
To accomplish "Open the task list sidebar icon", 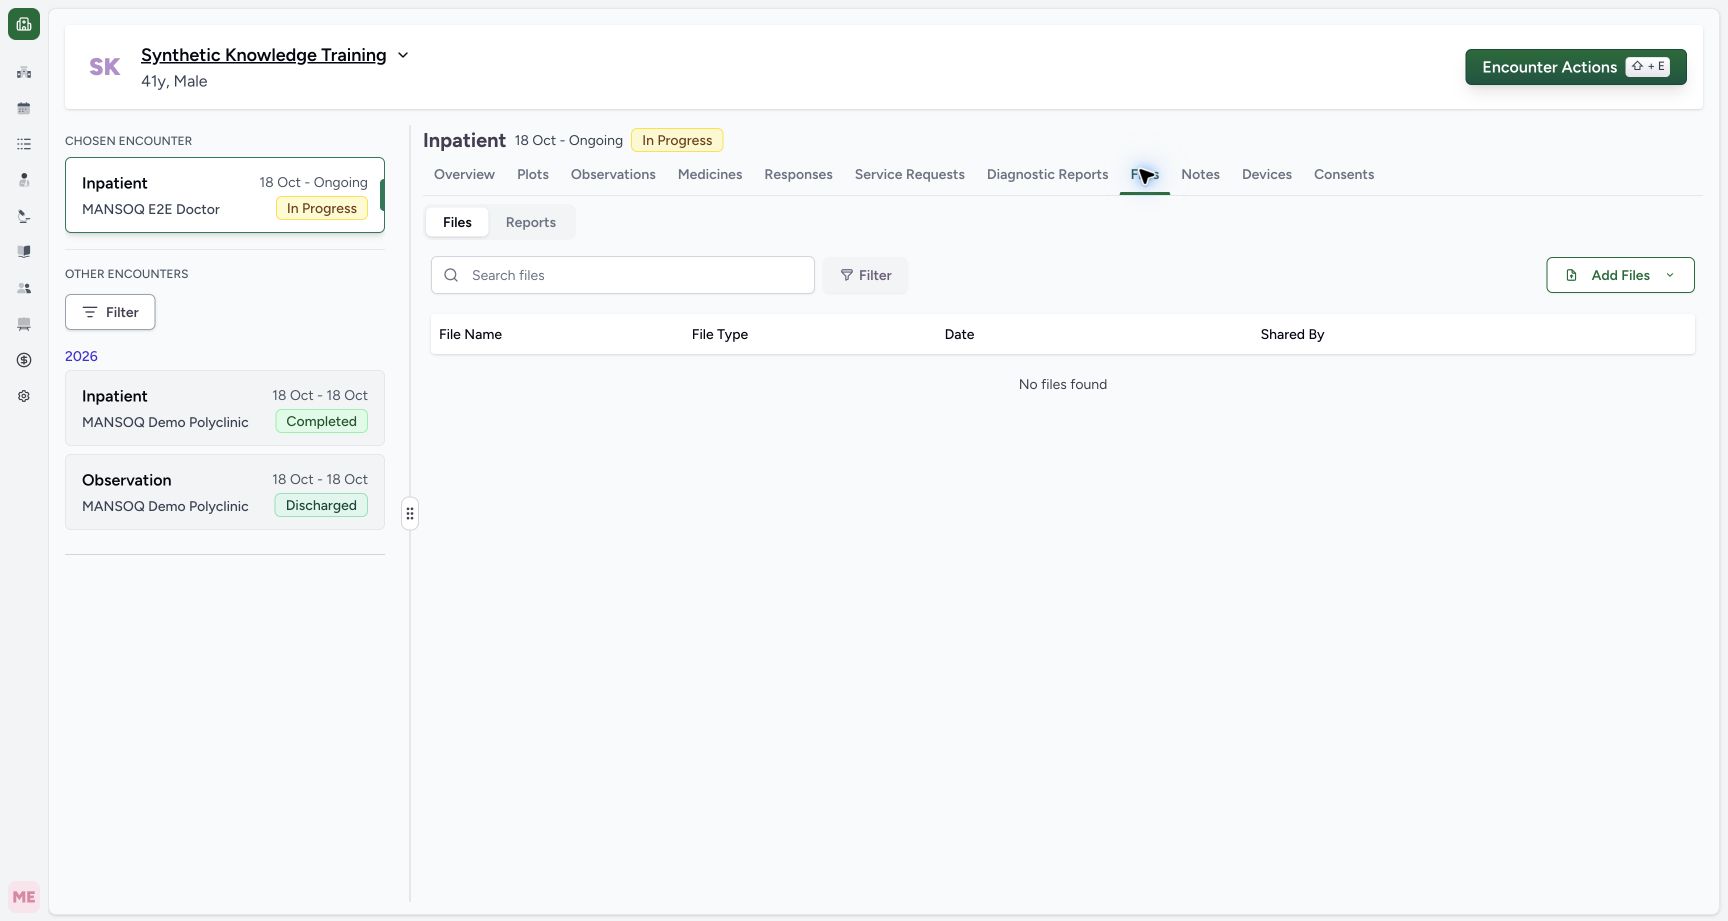I will [24, 144].
